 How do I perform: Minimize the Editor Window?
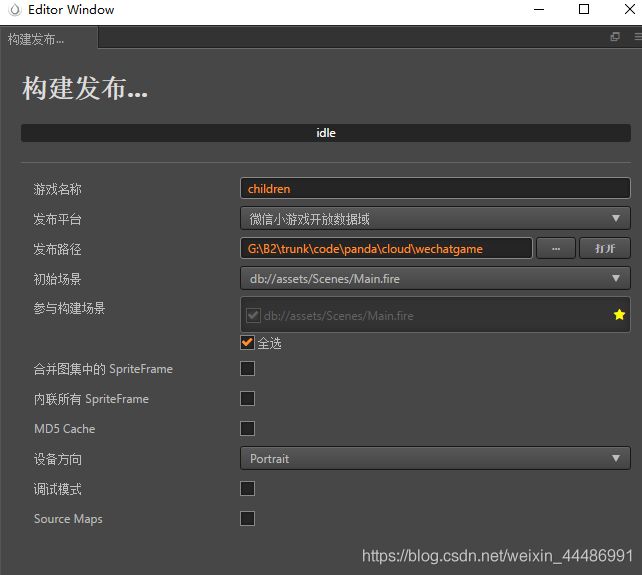coord(539,9)
